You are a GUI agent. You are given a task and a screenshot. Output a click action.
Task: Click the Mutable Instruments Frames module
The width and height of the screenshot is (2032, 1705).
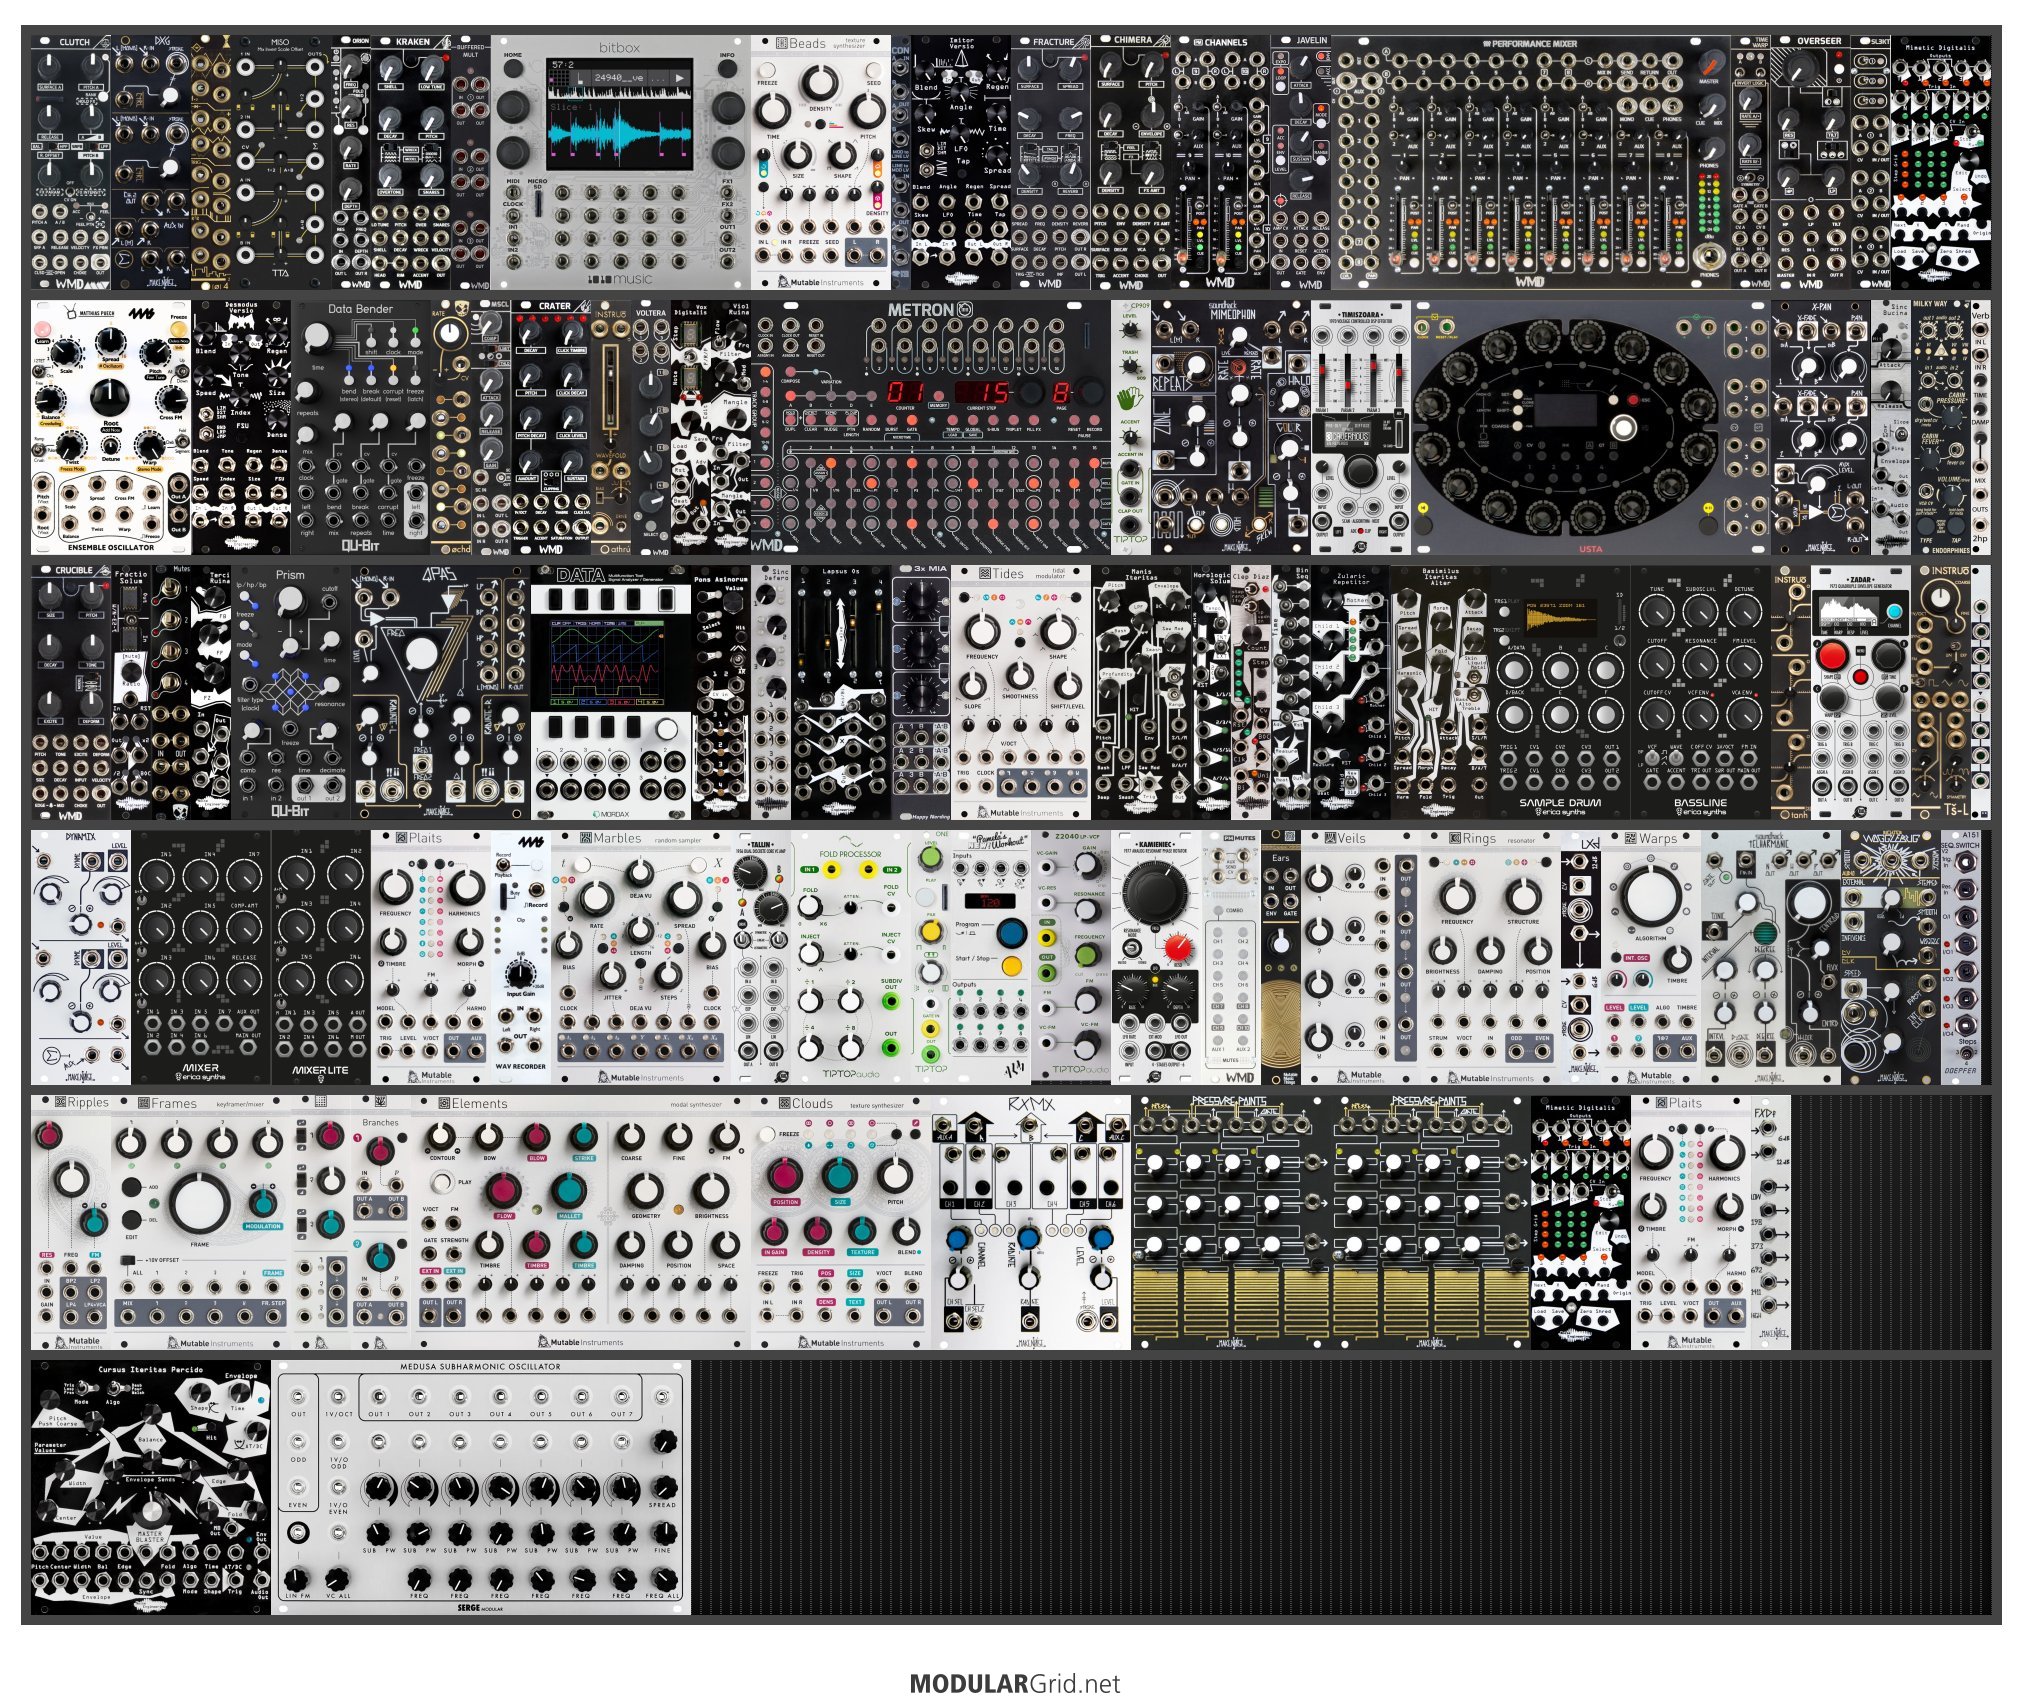click(x=201, y=1222)
